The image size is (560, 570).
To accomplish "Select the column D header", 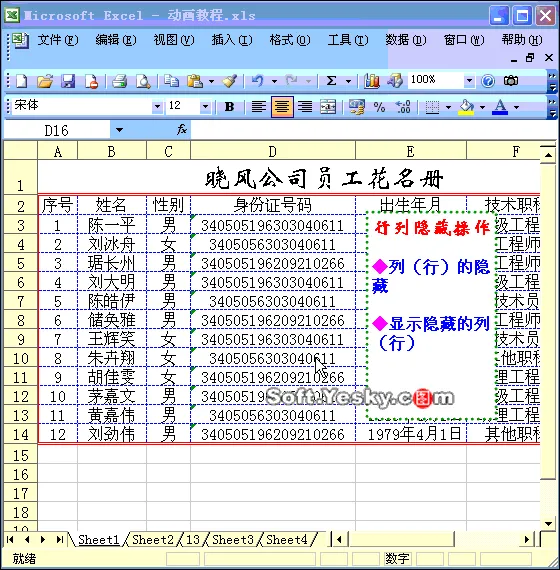I will point(273,152).
